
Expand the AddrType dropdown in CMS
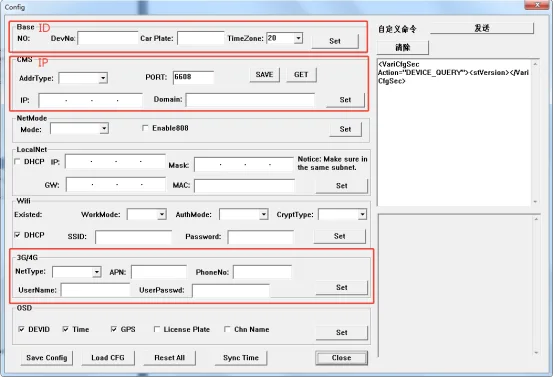(103, 78)
